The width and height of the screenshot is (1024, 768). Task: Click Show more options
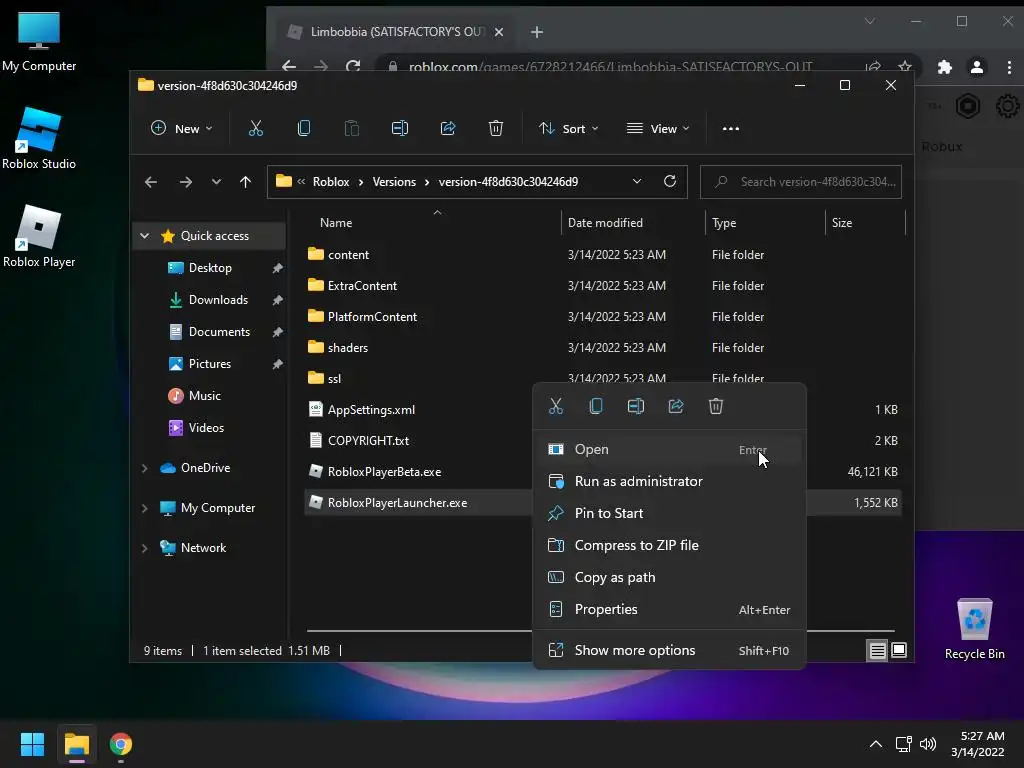tap(669, 650)
